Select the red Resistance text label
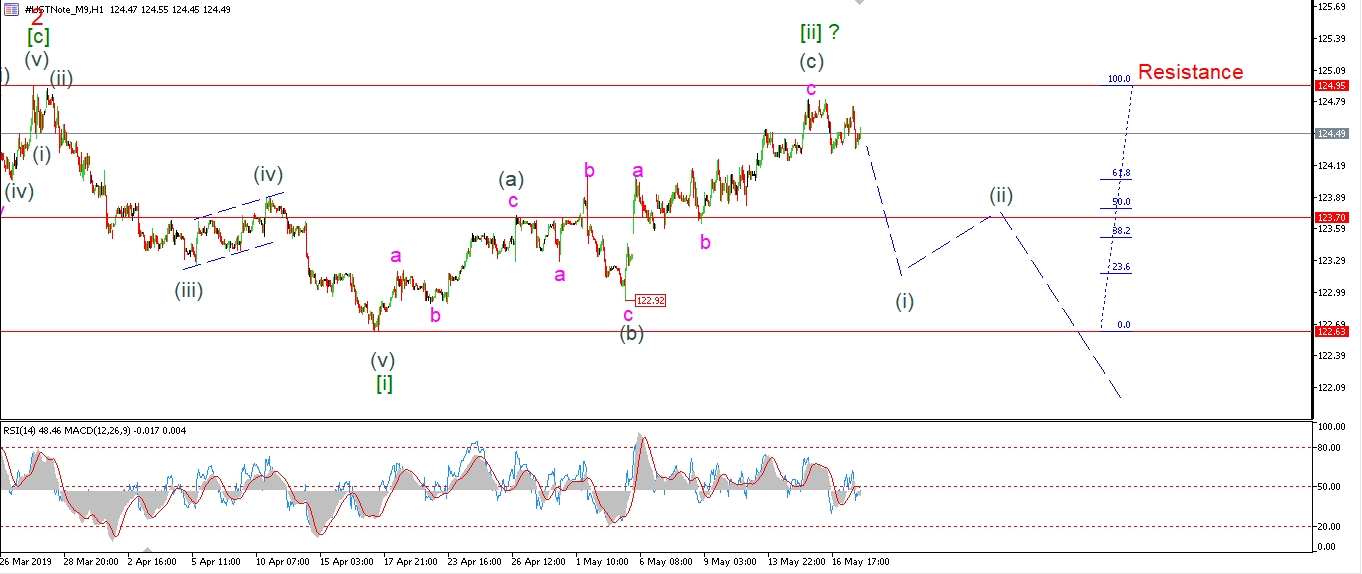Screen dimensions: 1362x574 point(1190,72)
